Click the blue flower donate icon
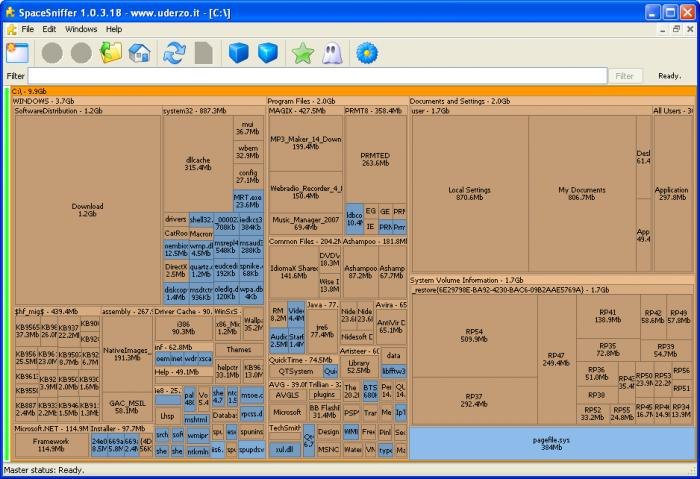Image resolution: width=700 pixels, height=479 pixels. click(367, 52)
